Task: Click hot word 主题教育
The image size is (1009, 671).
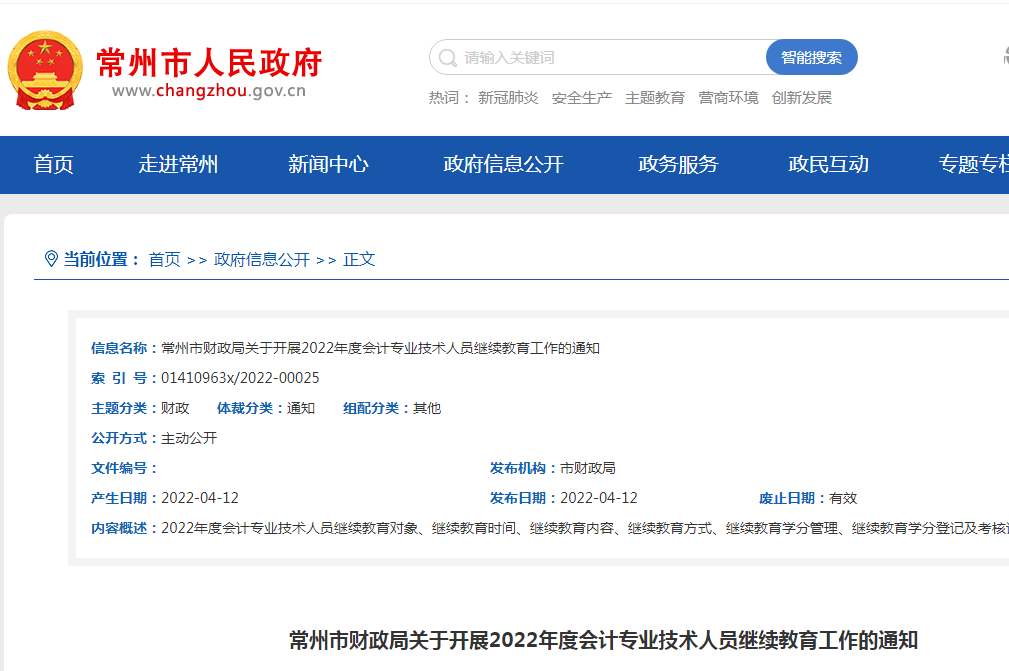Action: click(655, 98)
